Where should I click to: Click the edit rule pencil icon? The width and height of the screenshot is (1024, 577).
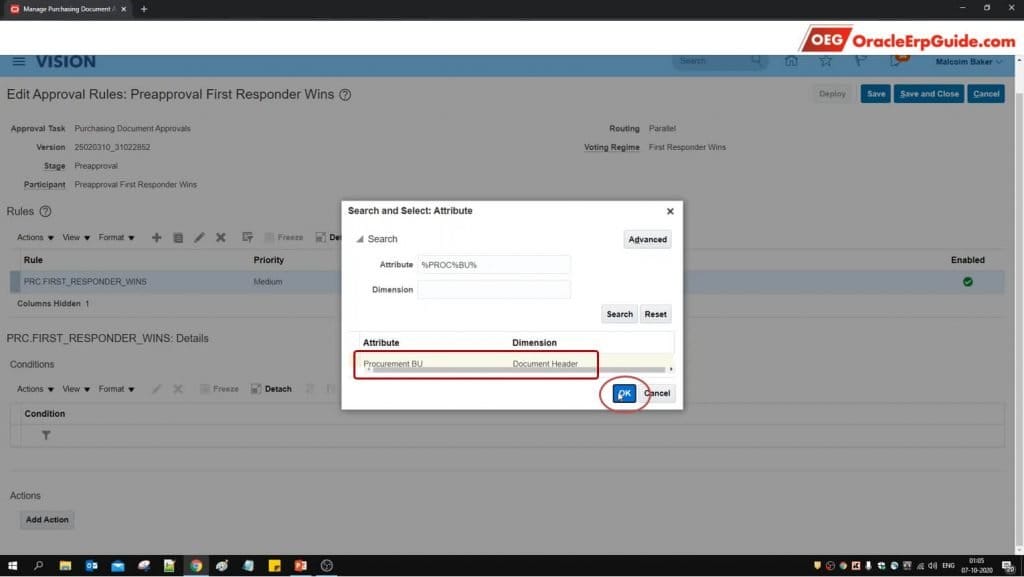click(199, 238)
